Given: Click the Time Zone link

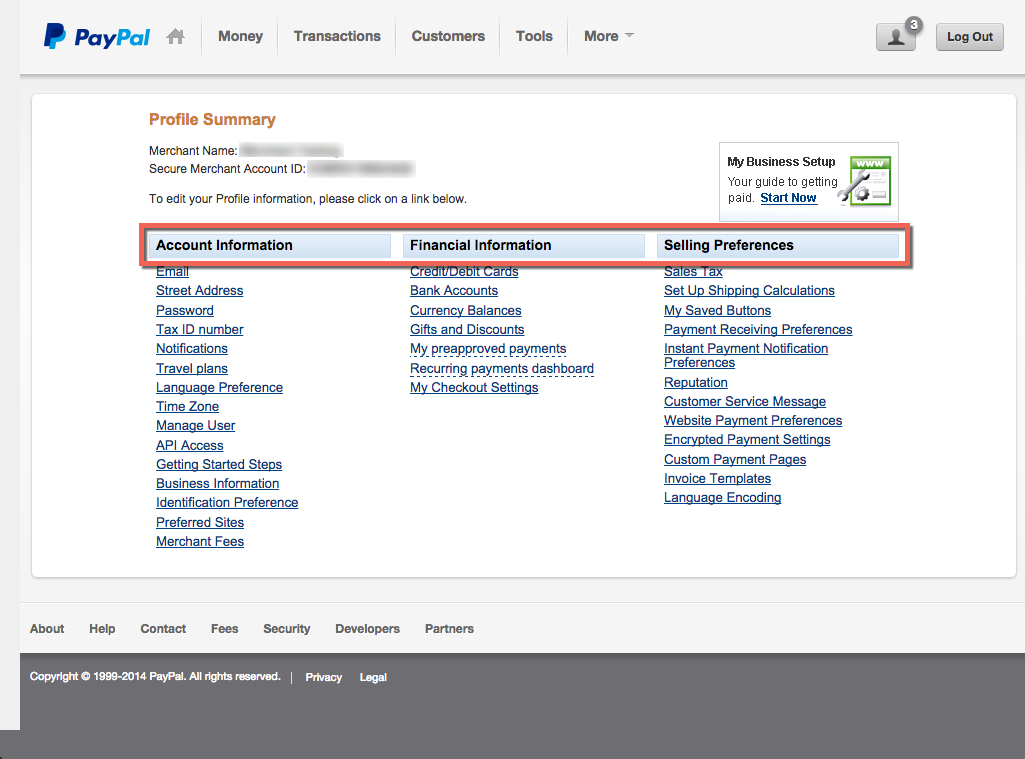Looking at the screenshot, I should coord(188,406).
